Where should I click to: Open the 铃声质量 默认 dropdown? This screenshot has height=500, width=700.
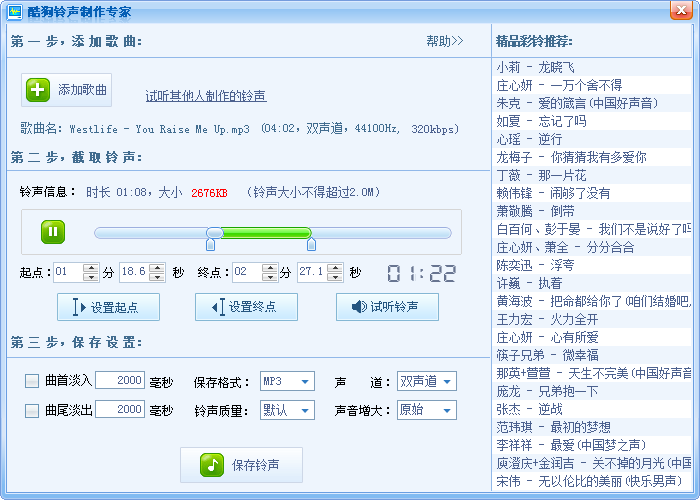point(287,410)
